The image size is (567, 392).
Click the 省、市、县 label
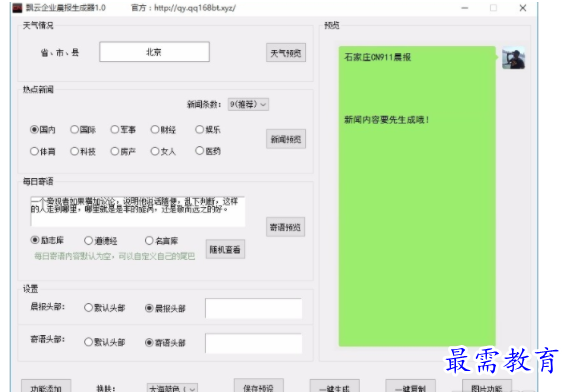pos(60,53)
